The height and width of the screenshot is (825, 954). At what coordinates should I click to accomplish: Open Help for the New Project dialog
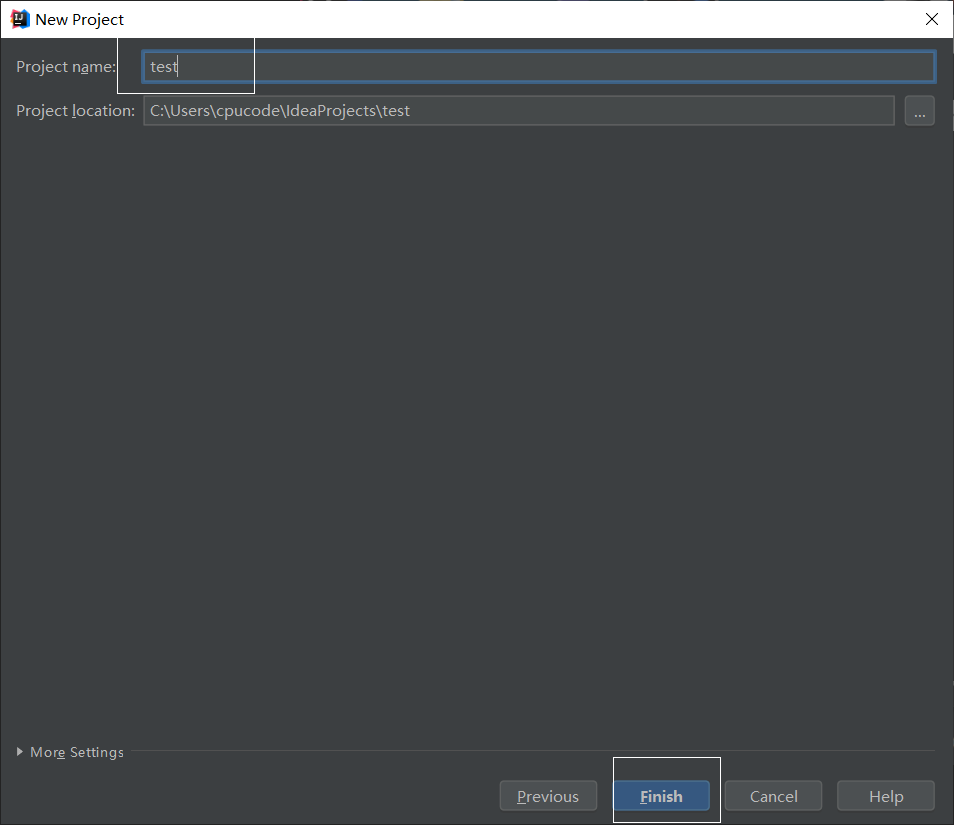click(886, 796)
